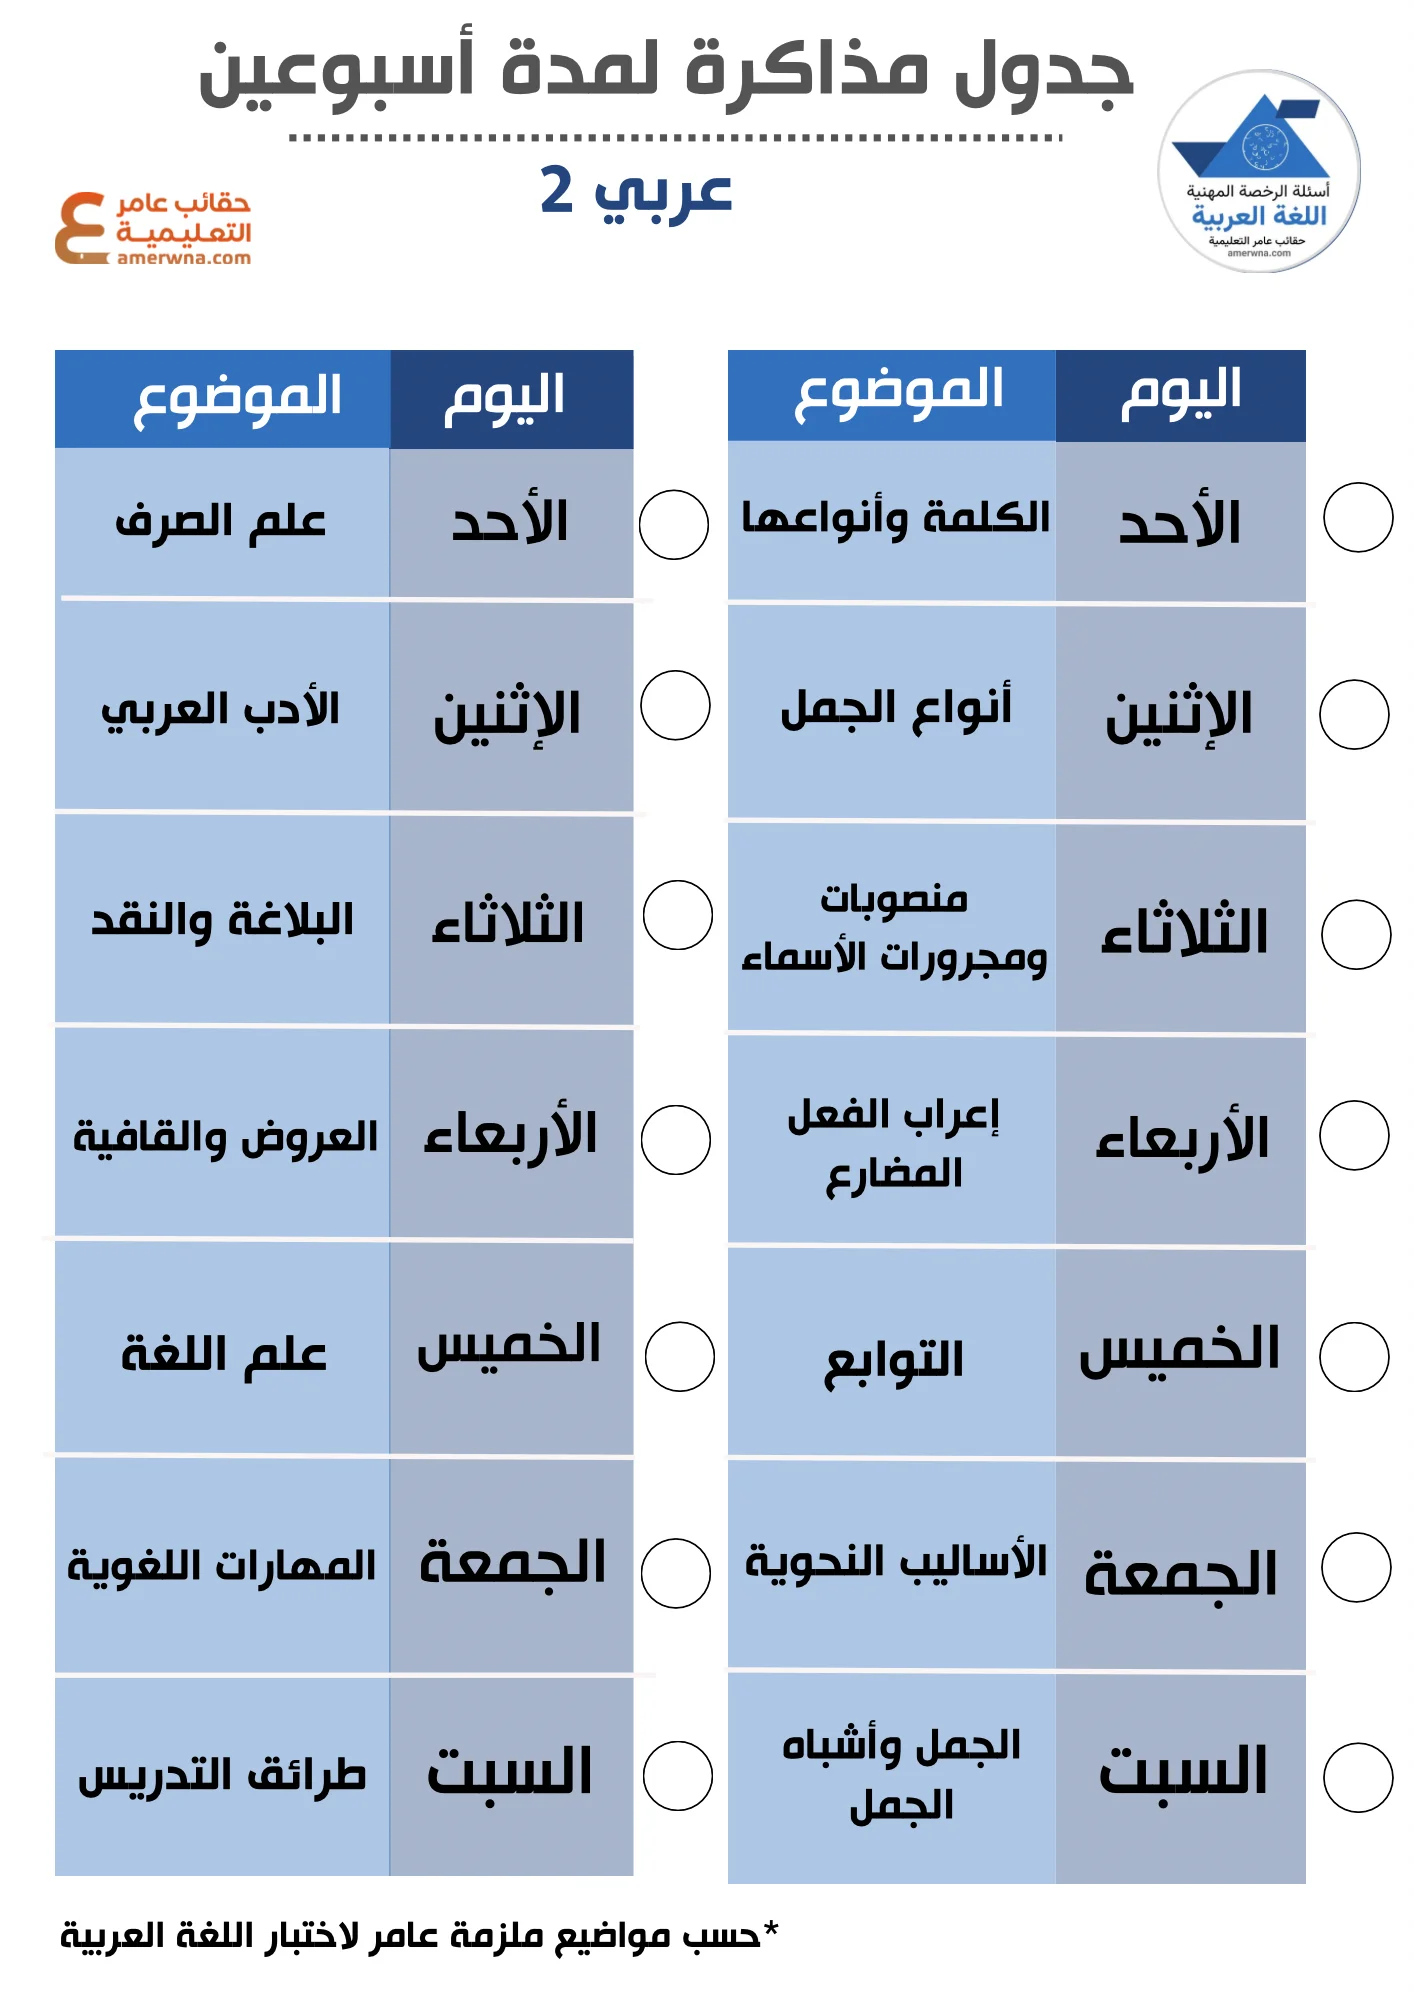
Task: Select the إعراب الفعل المضارع topic cell
Action: (892, 1142)
